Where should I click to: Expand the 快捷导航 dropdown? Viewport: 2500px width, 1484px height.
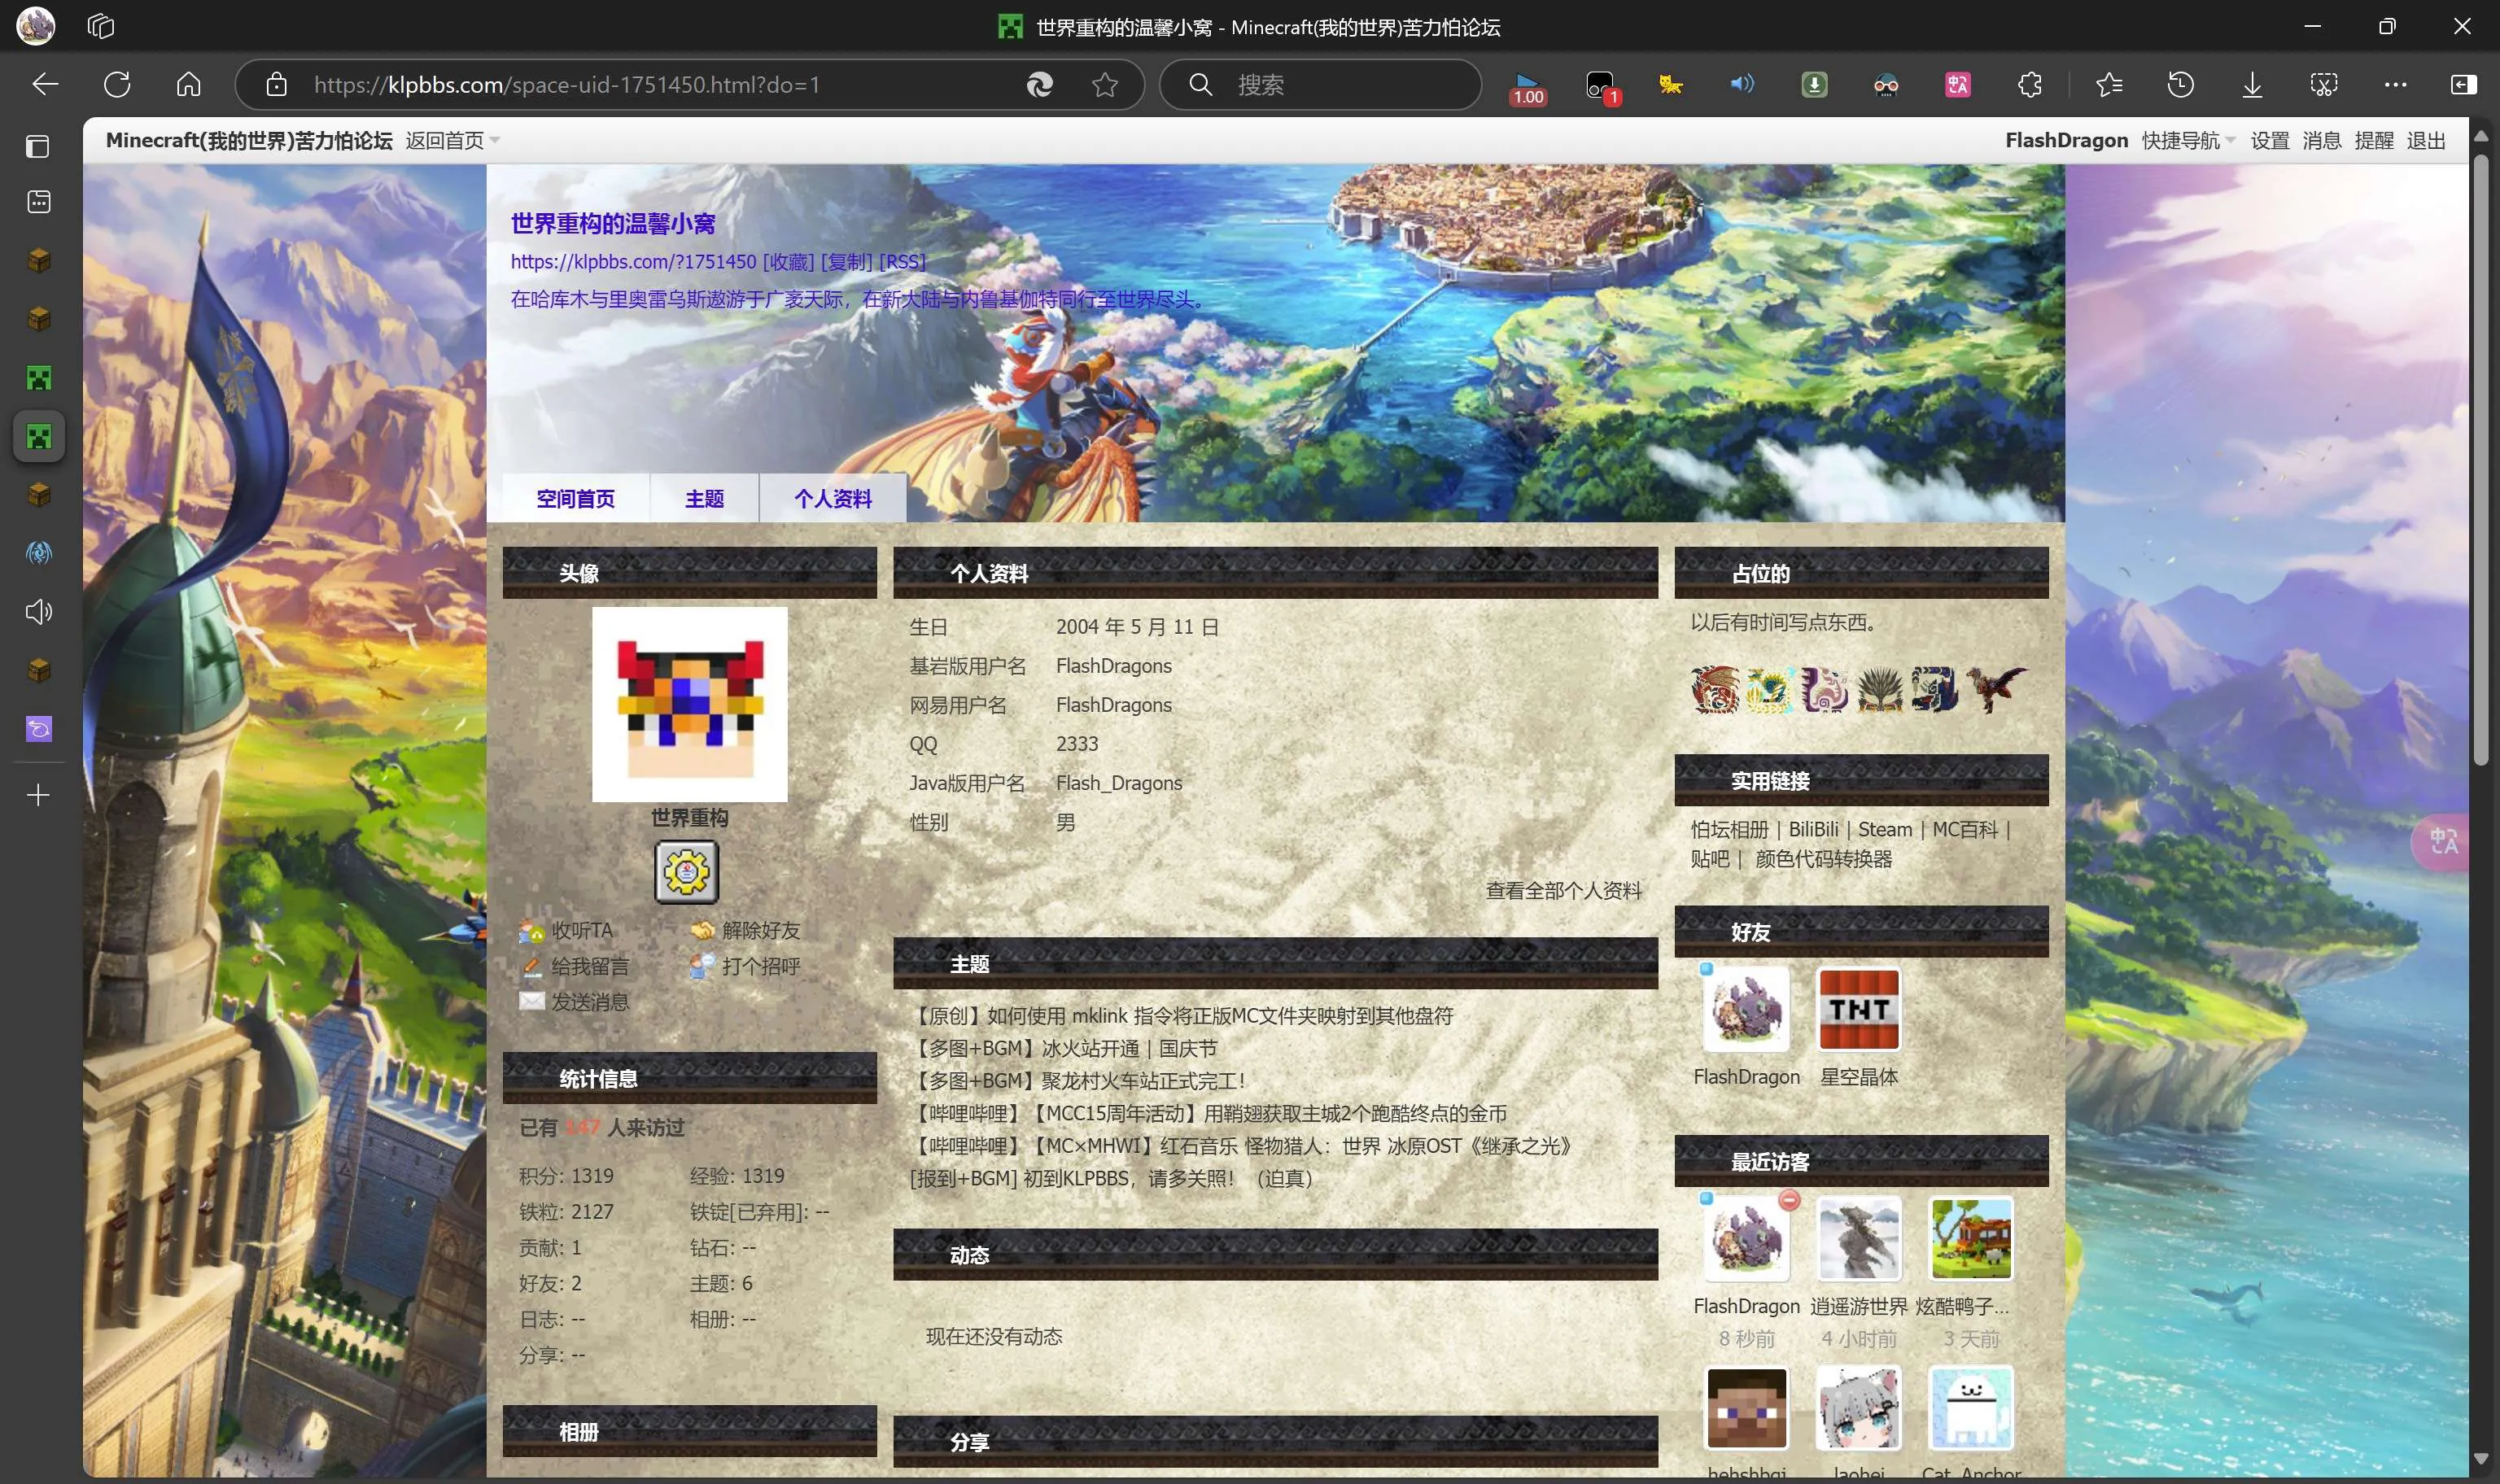[2188, 140]
